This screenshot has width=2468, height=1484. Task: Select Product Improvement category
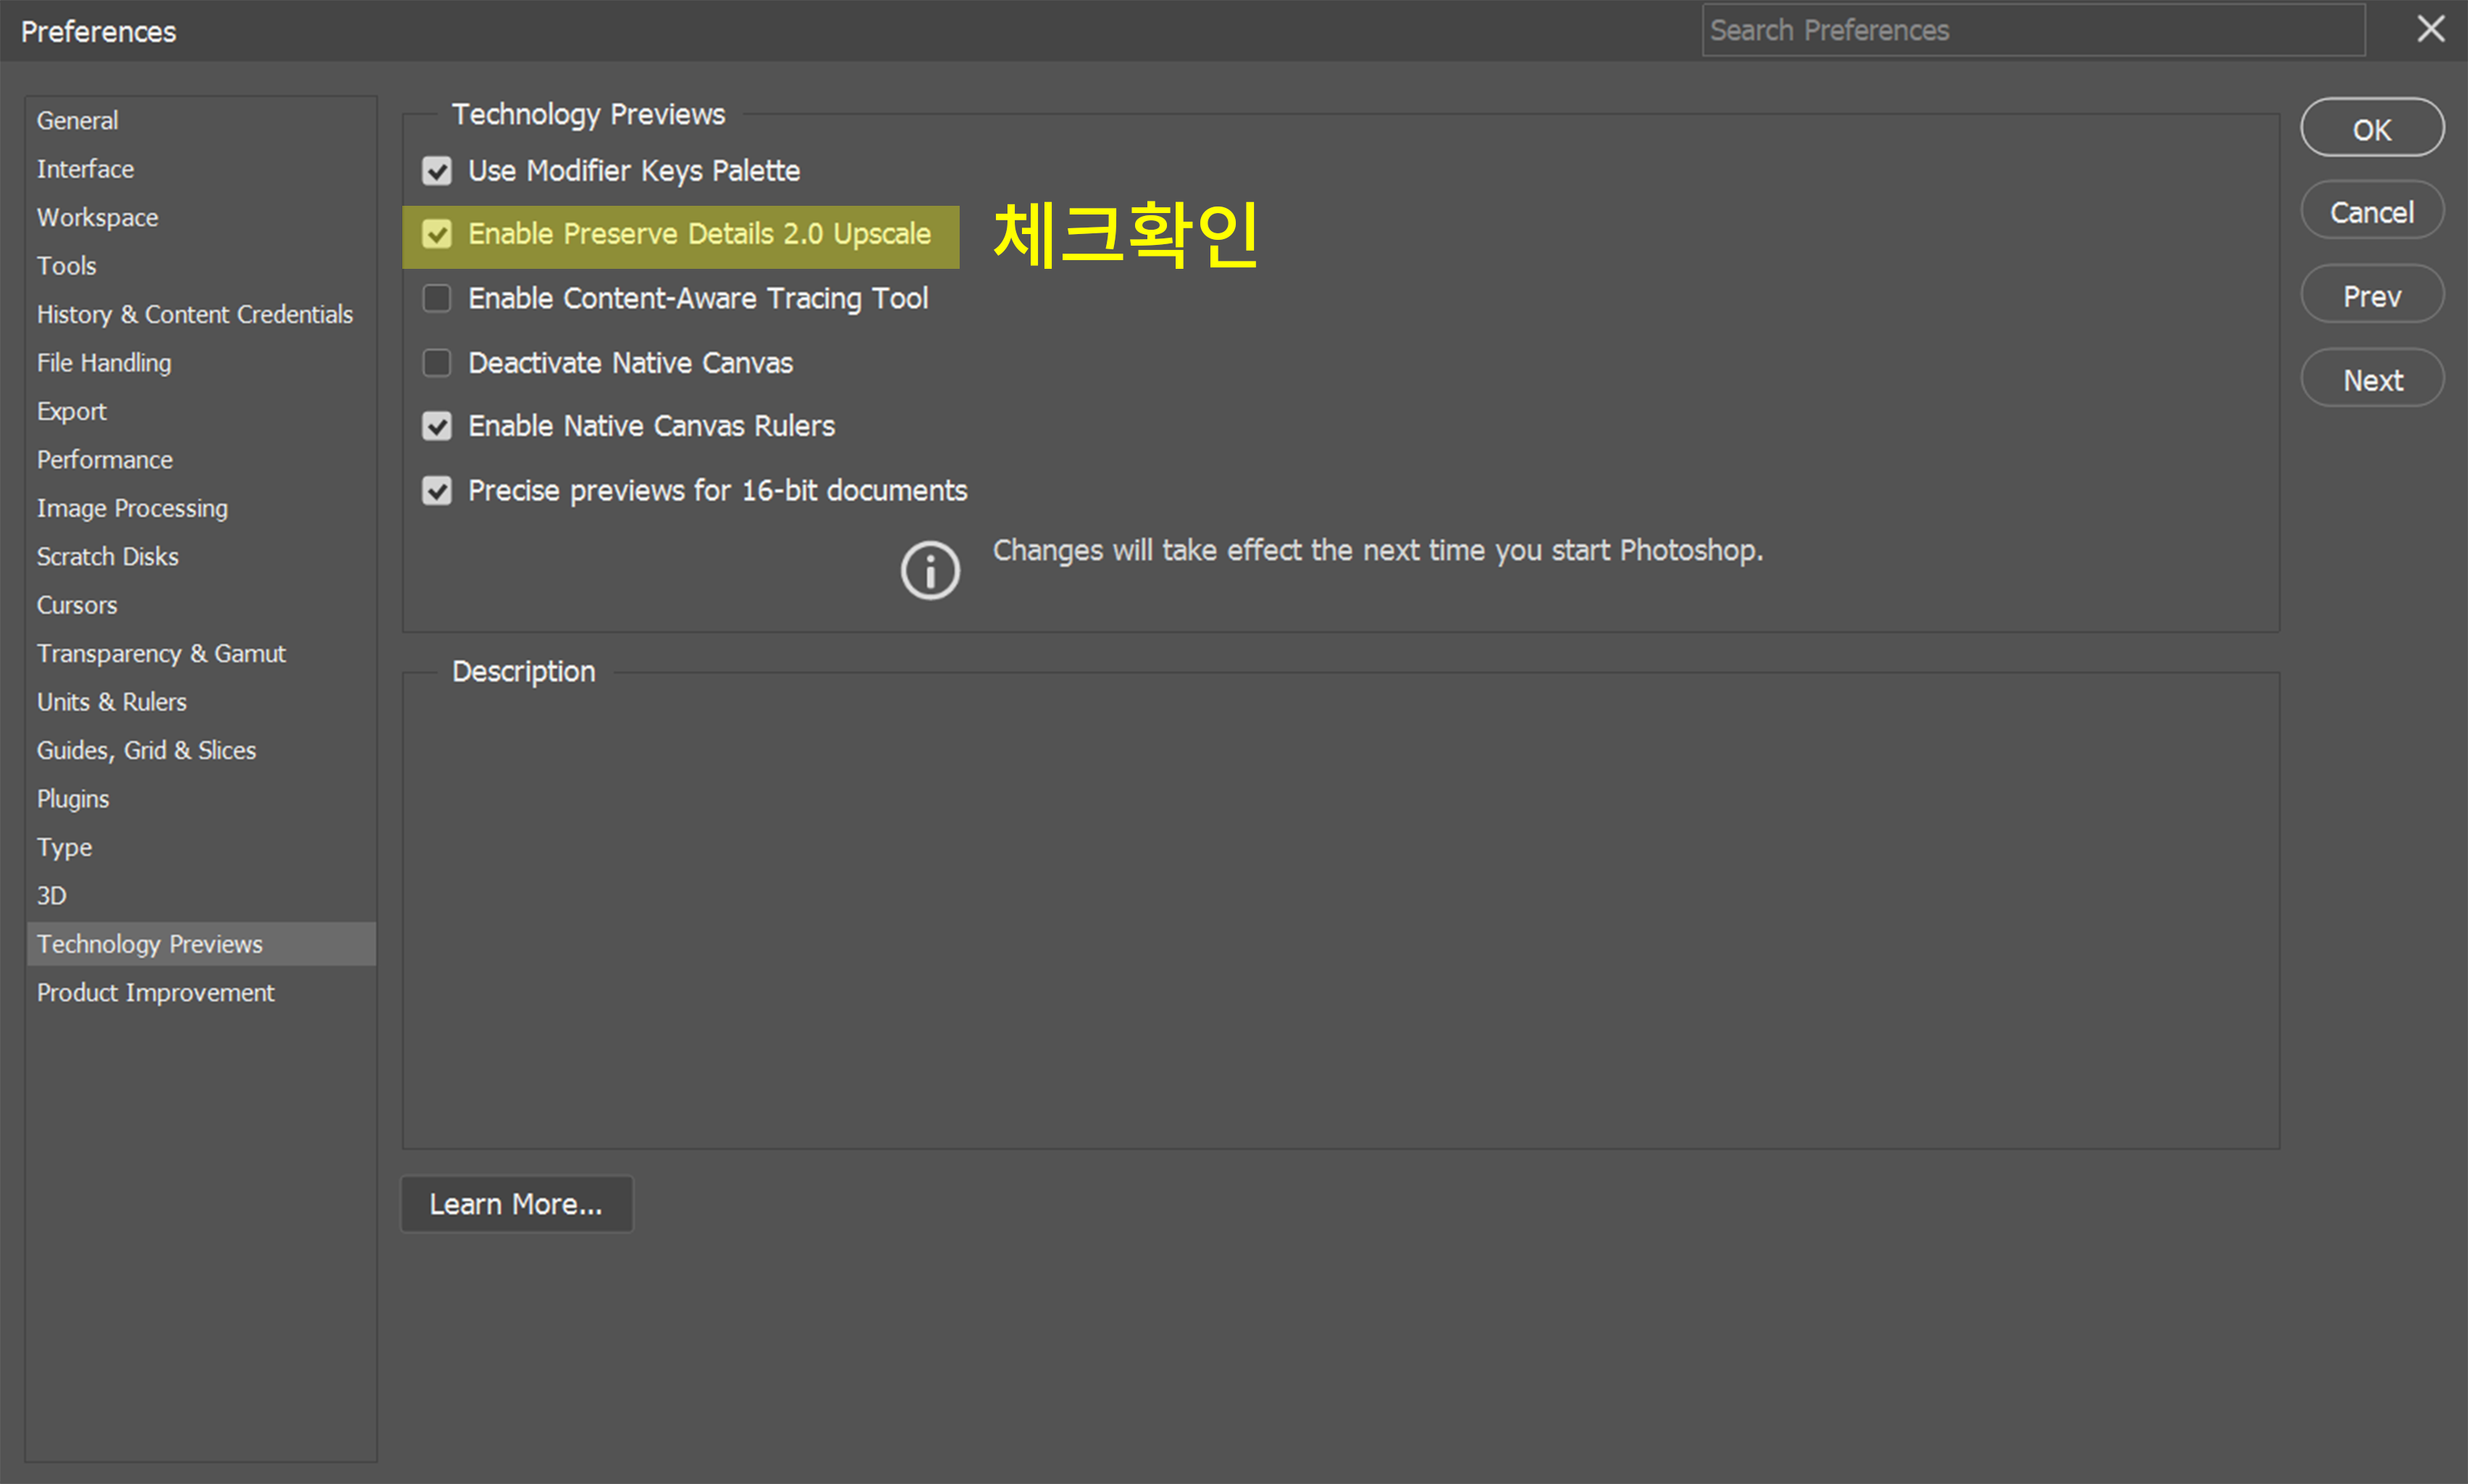pyautogui.click(x=156, y=993)
